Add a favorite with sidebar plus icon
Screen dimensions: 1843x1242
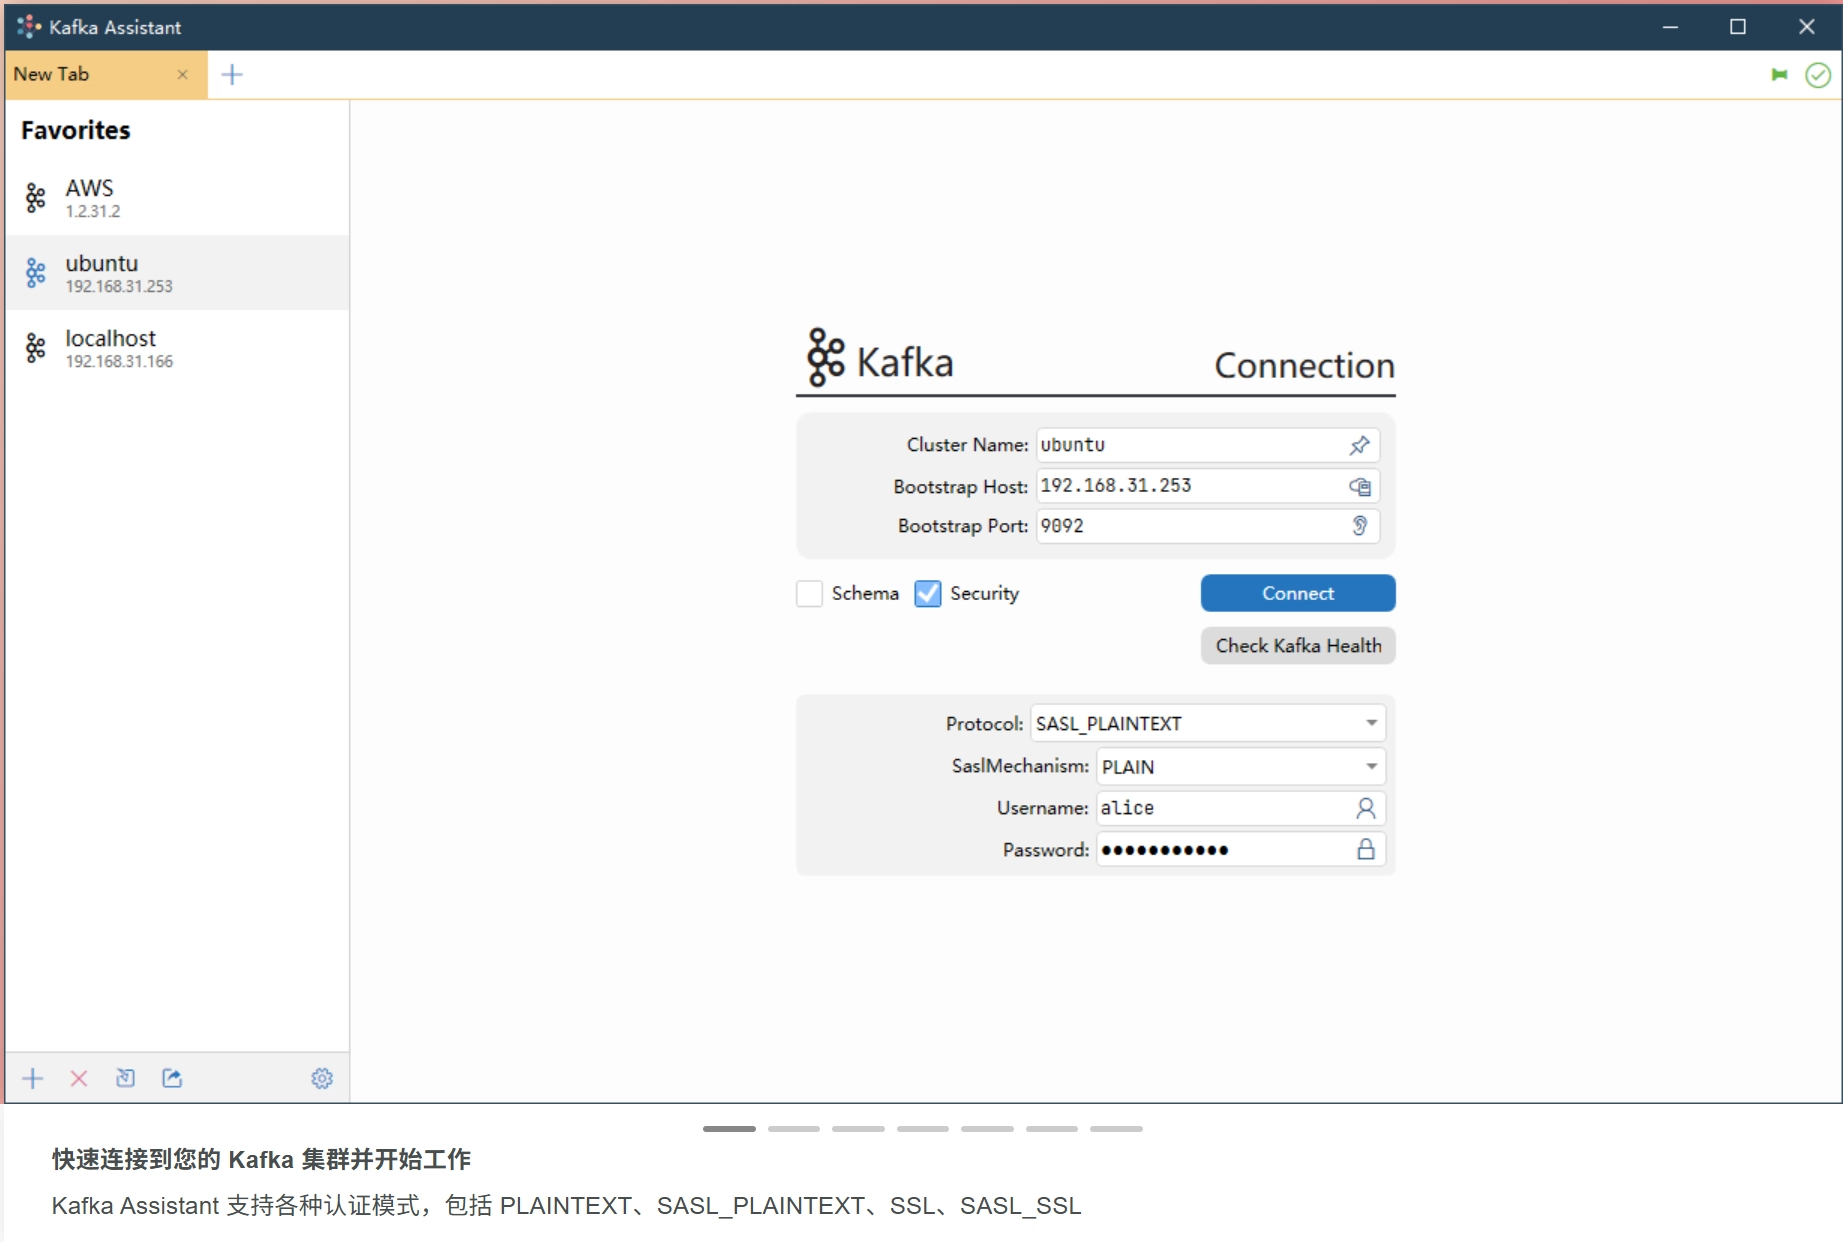click(33, 1078)
